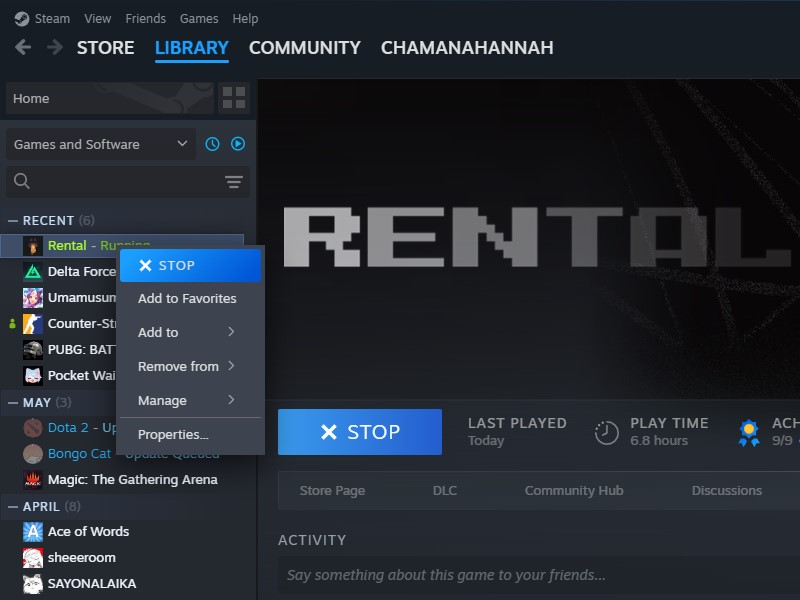Viewport: 800px width, 600px height.
Task: Click the Rental game icon in list
Action: click(33, 246)
